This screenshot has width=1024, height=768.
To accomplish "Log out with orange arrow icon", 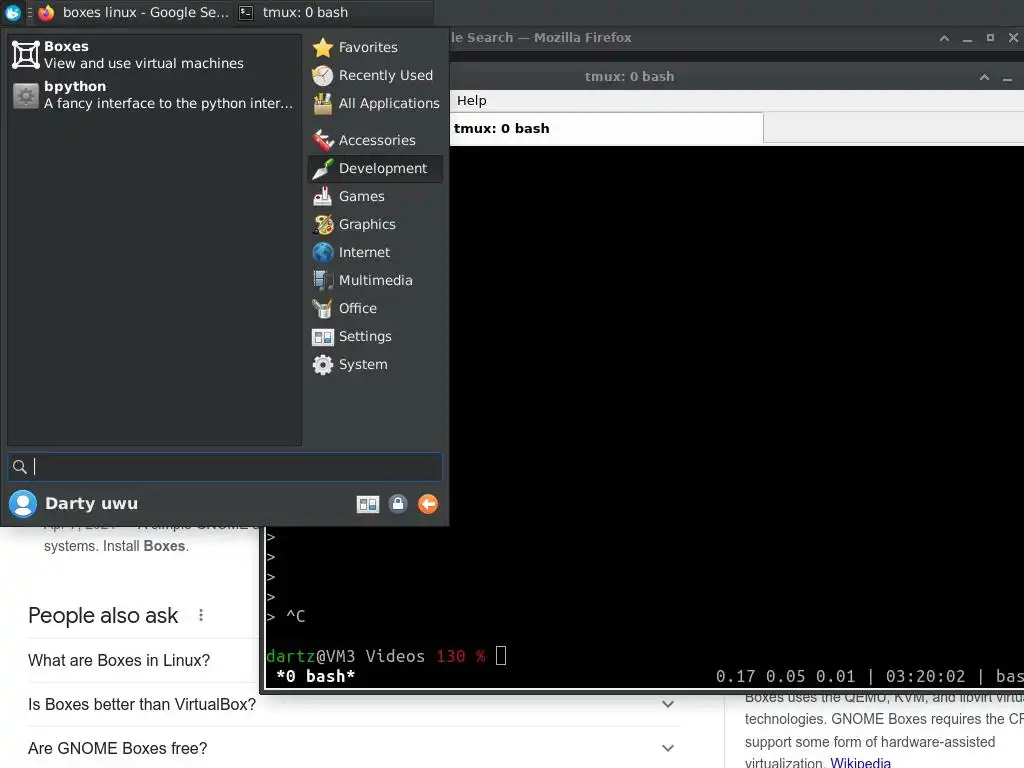I will pos(428,504).
